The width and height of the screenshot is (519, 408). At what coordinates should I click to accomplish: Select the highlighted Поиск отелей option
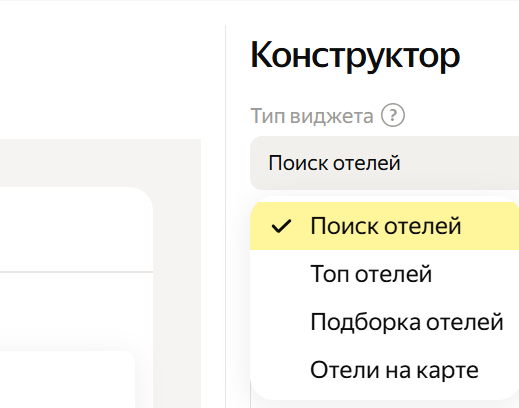(386, 226)
